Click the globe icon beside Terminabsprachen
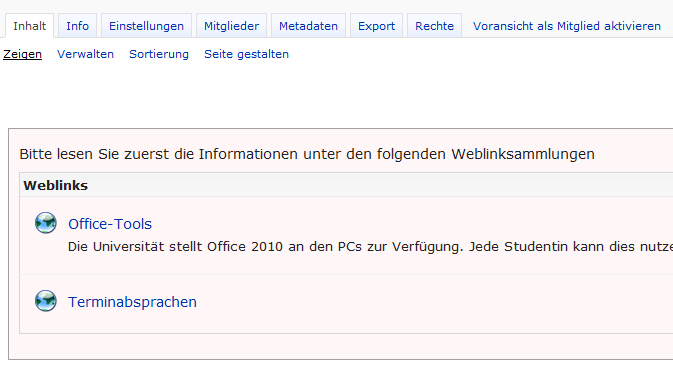Viewport: 673px width, 376px height. pos(45,301)
